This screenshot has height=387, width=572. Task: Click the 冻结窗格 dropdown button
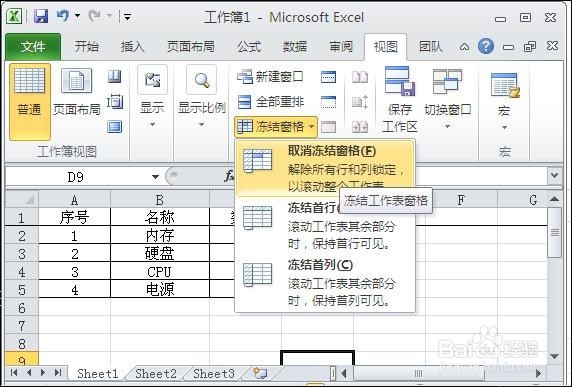coord(276,127)
